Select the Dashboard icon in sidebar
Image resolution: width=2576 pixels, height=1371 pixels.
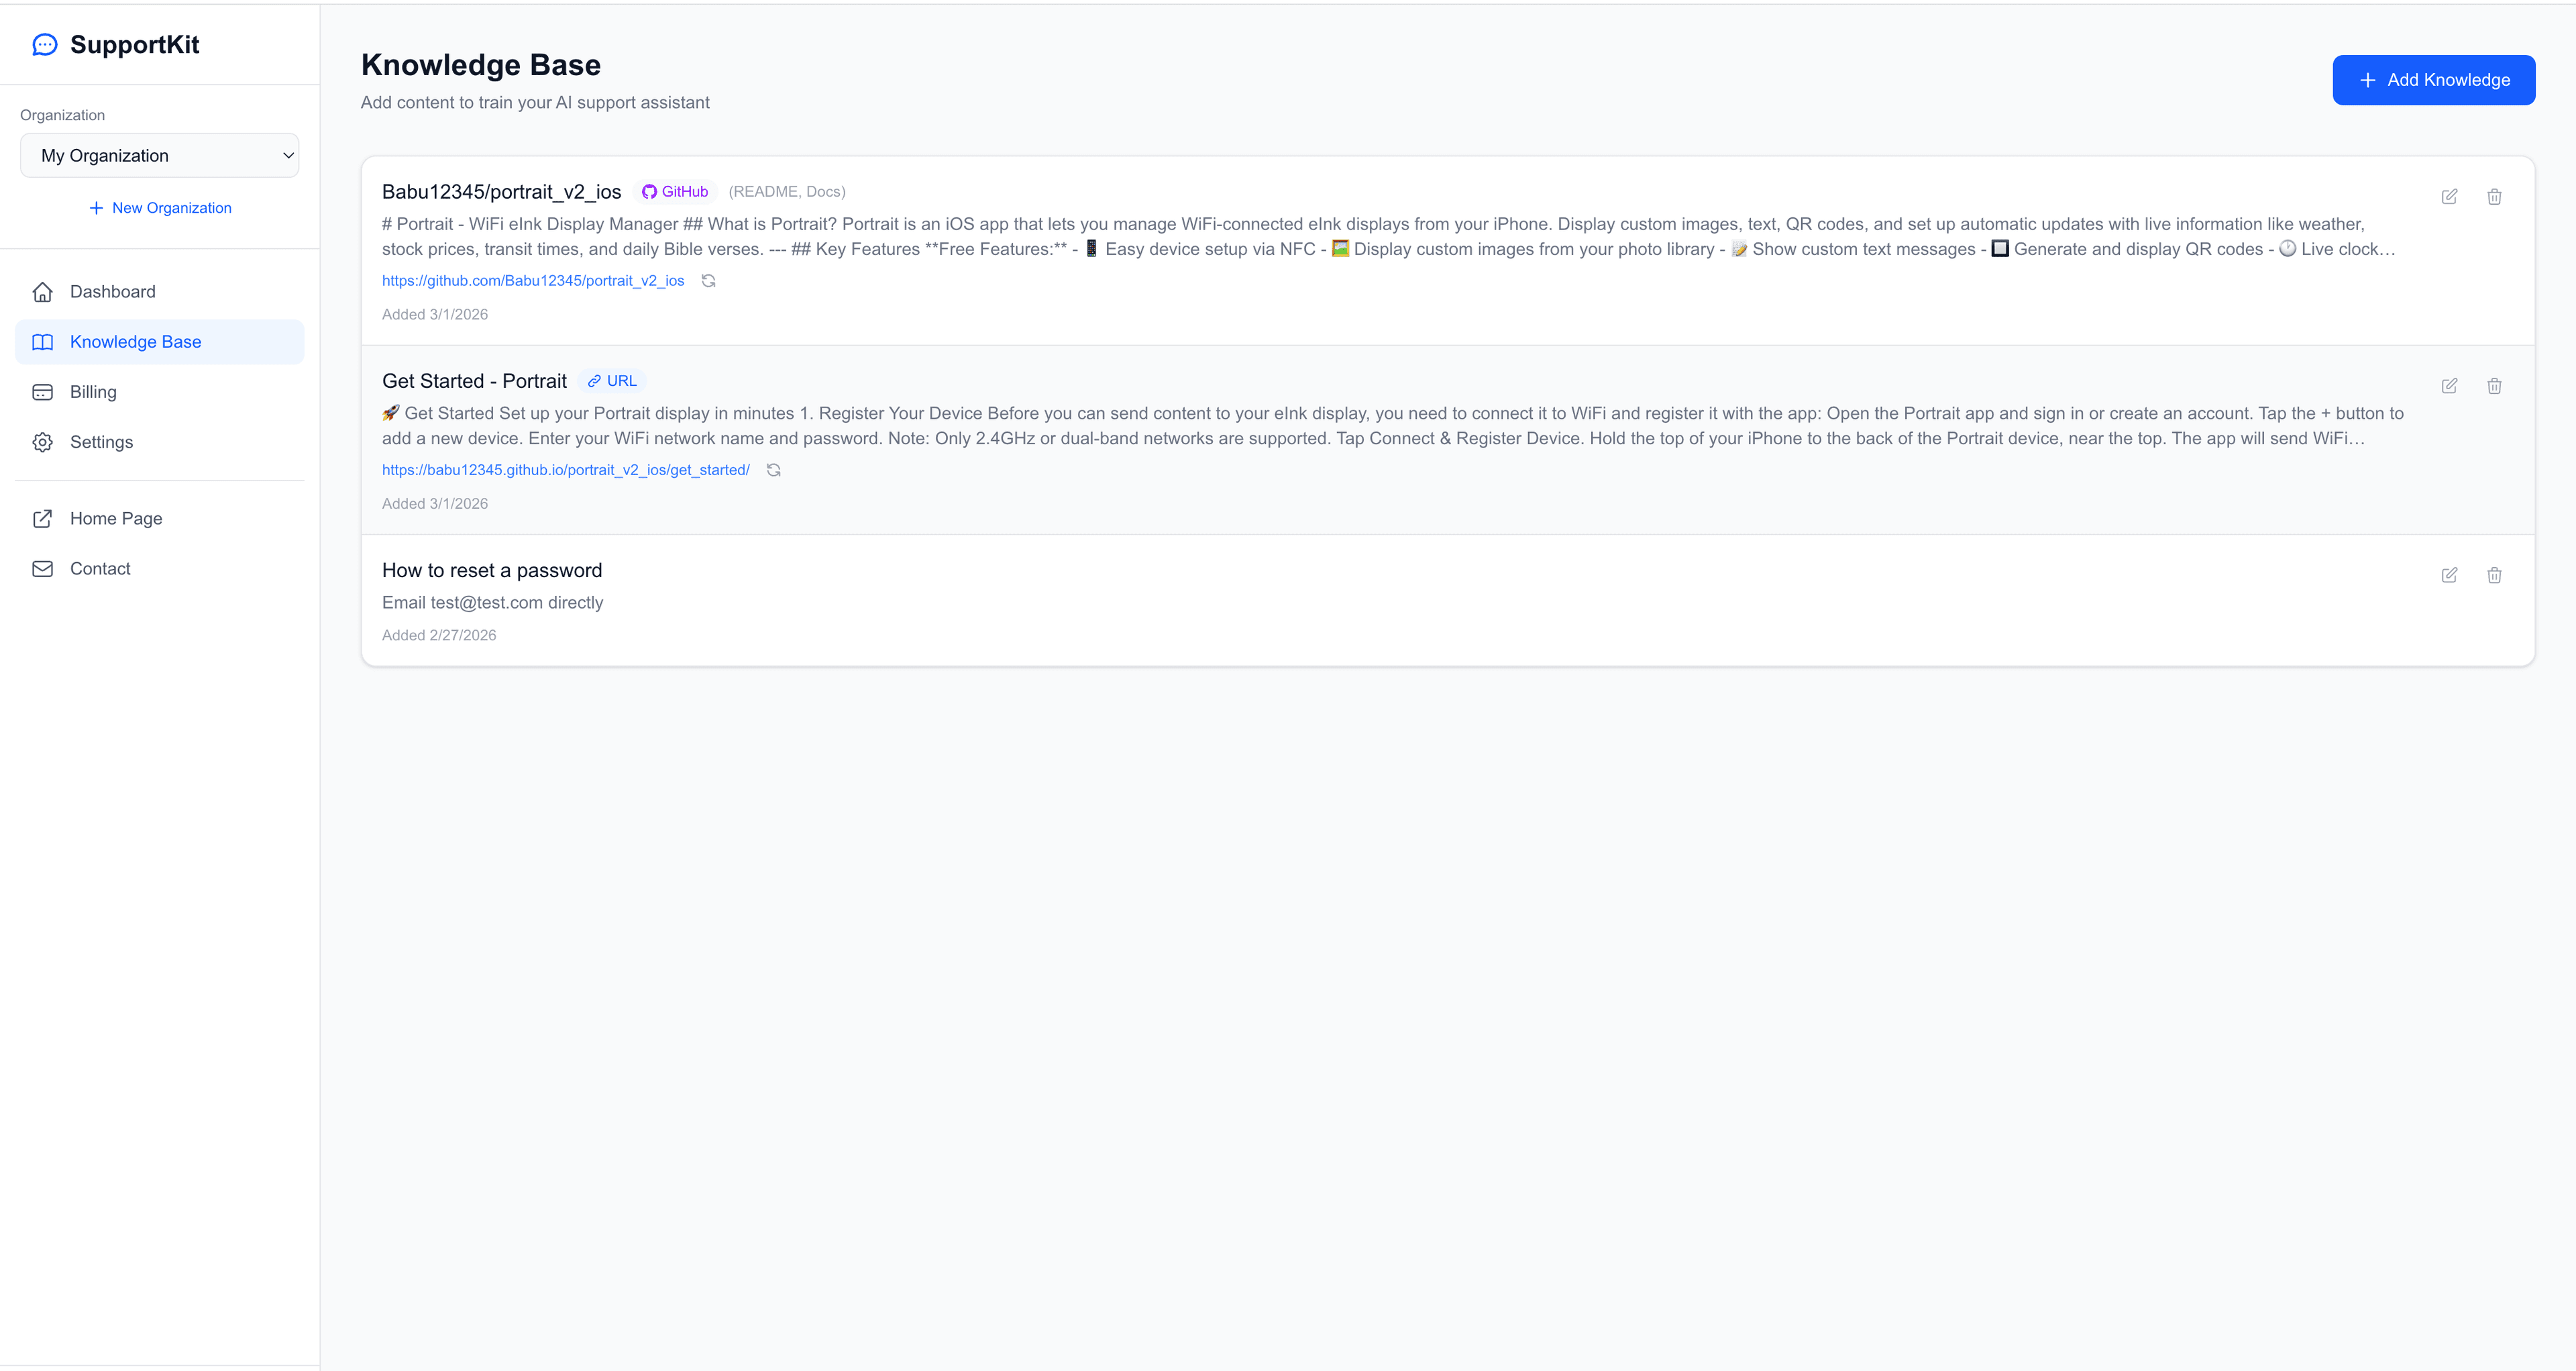[44, 291]
